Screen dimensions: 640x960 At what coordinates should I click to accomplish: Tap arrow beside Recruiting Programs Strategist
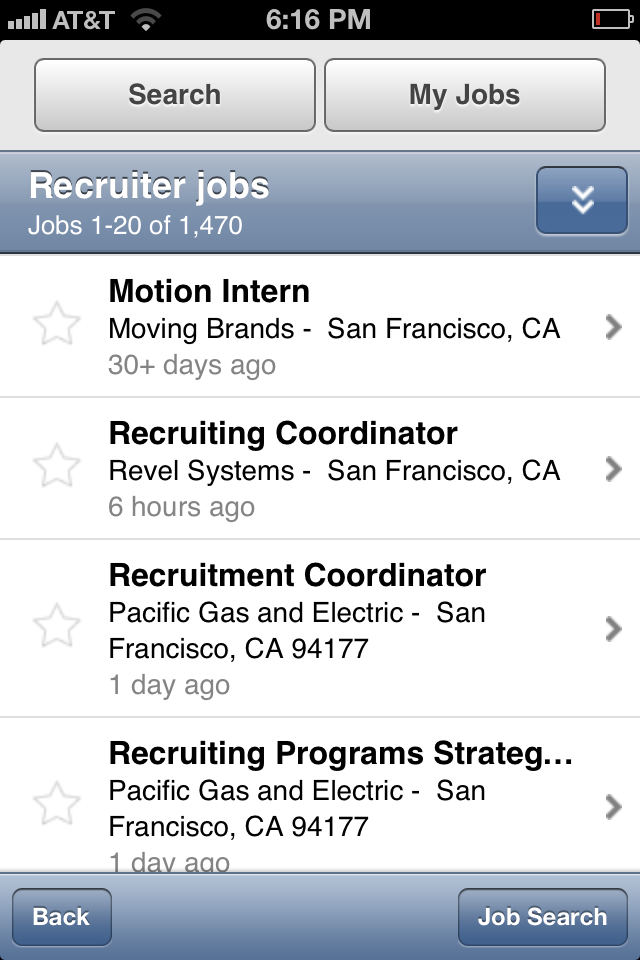(x=613, y=806)
